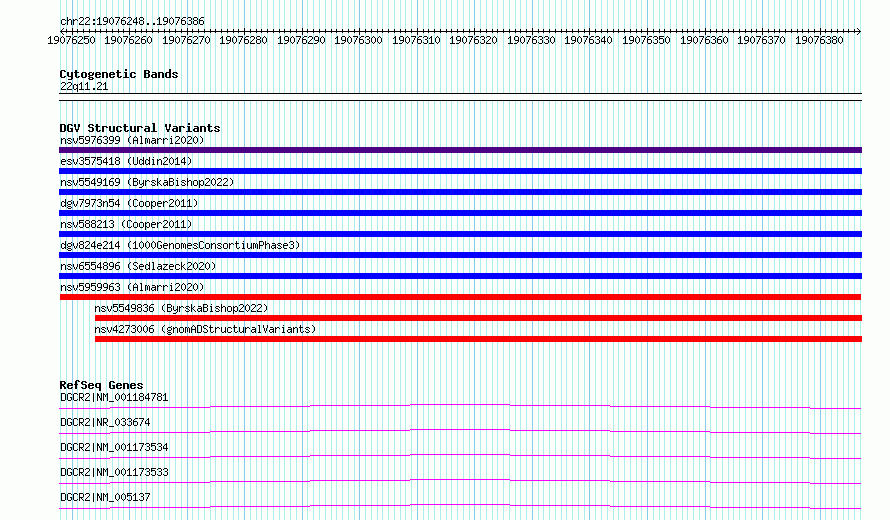
Task: Click ruler position 19076320
Action: [473, 40]
